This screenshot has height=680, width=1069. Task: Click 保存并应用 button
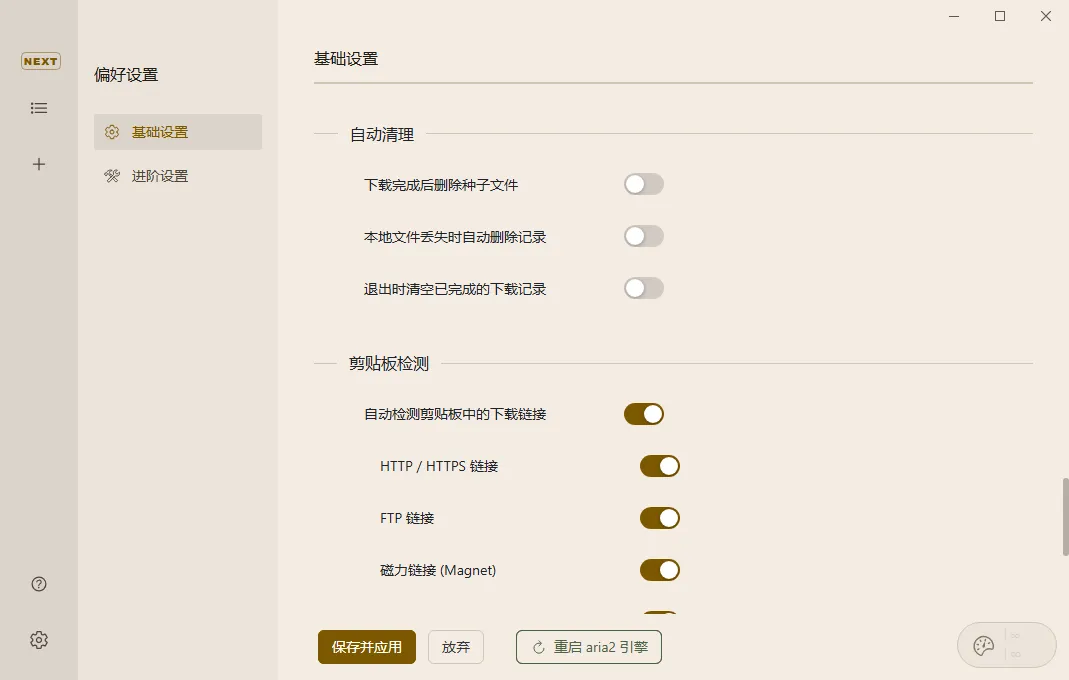click(x=367, y=647)
